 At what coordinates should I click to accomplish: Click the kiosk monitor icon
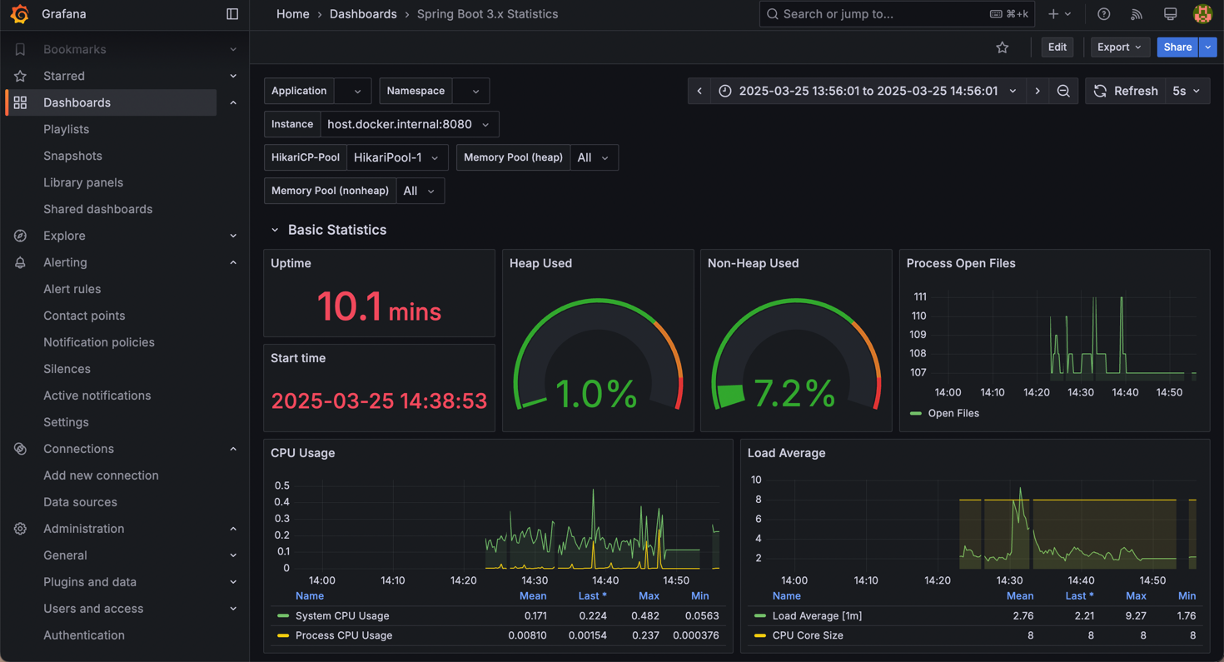click(x=1170, y=14)
